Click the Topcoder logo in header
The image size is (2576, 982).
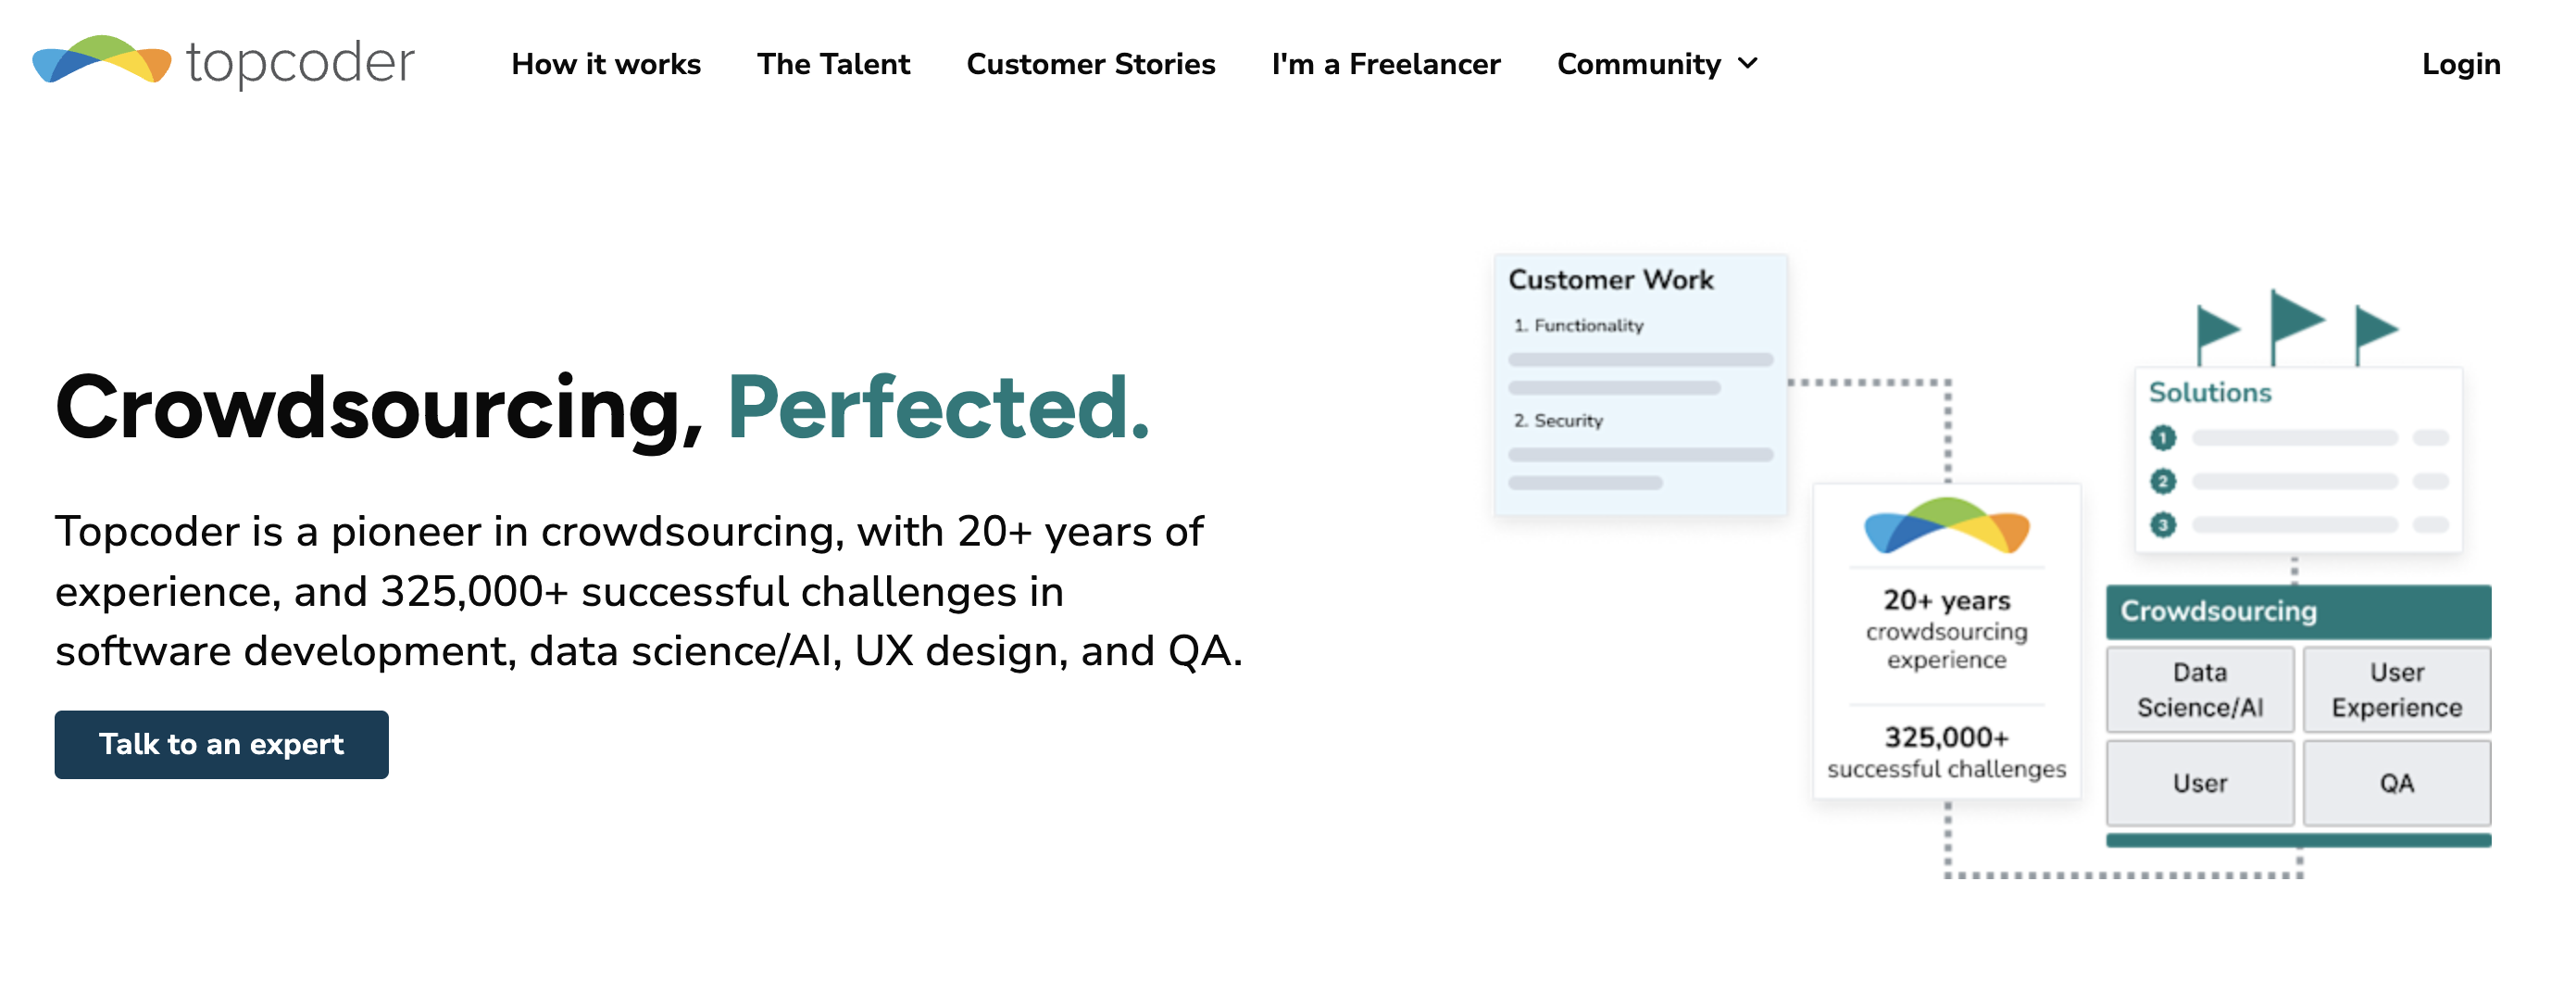point(223,62)
